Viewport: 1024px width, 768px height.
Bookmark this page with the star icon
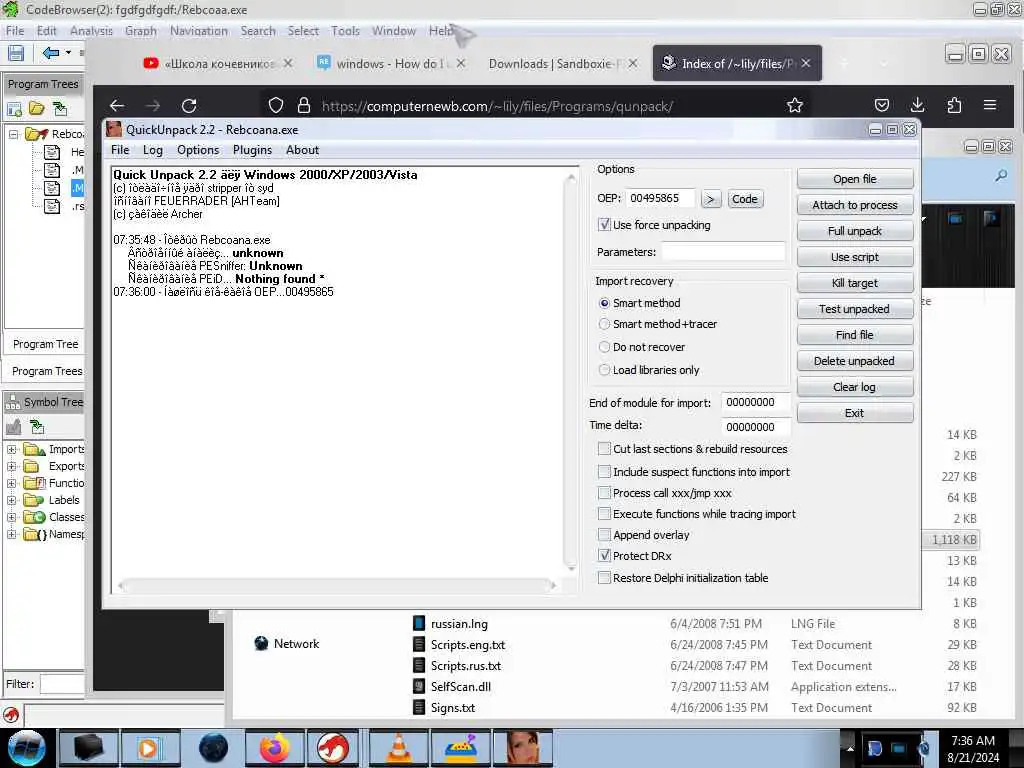[x=795, y=105]
